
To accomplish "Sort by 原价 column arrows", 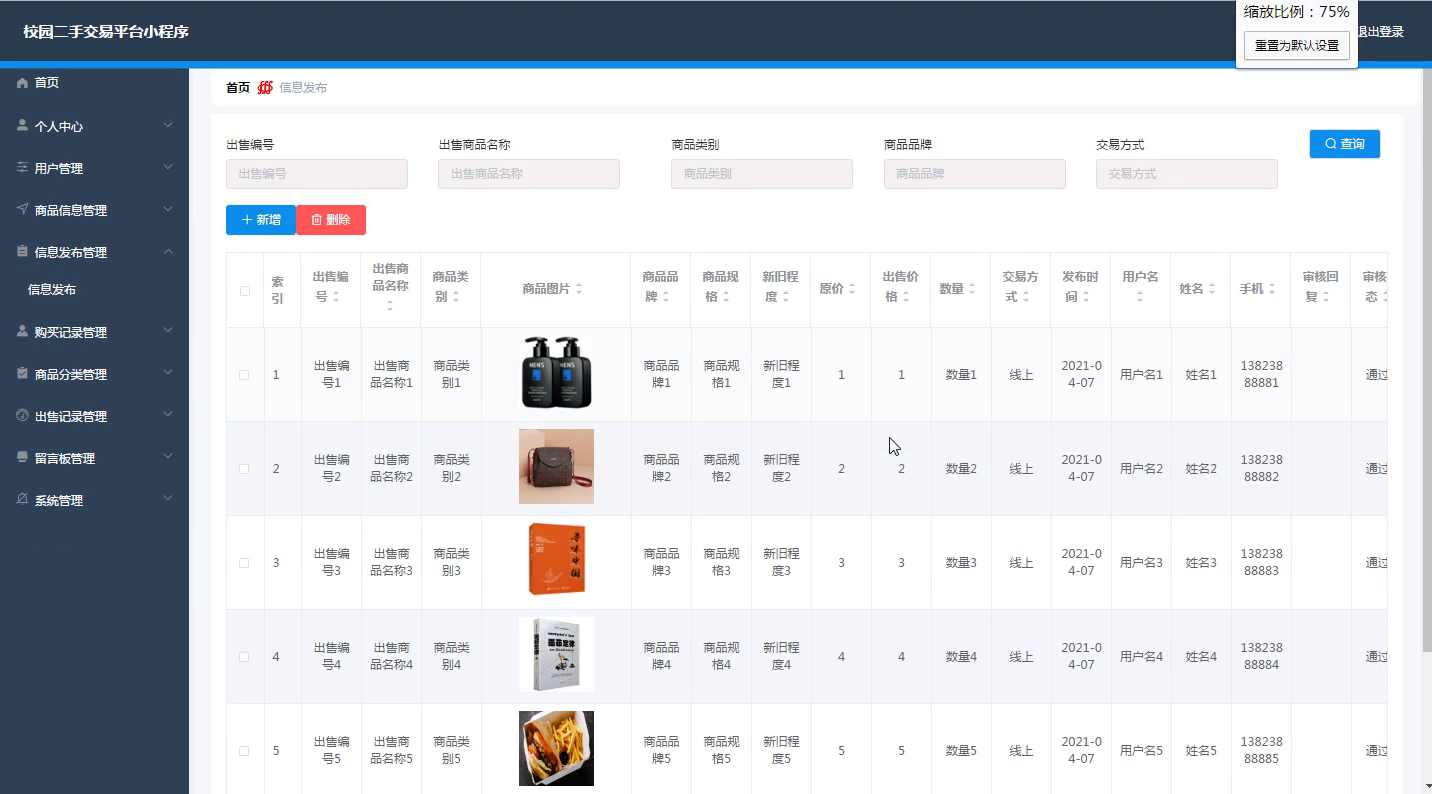I will (x=852, y=289).
